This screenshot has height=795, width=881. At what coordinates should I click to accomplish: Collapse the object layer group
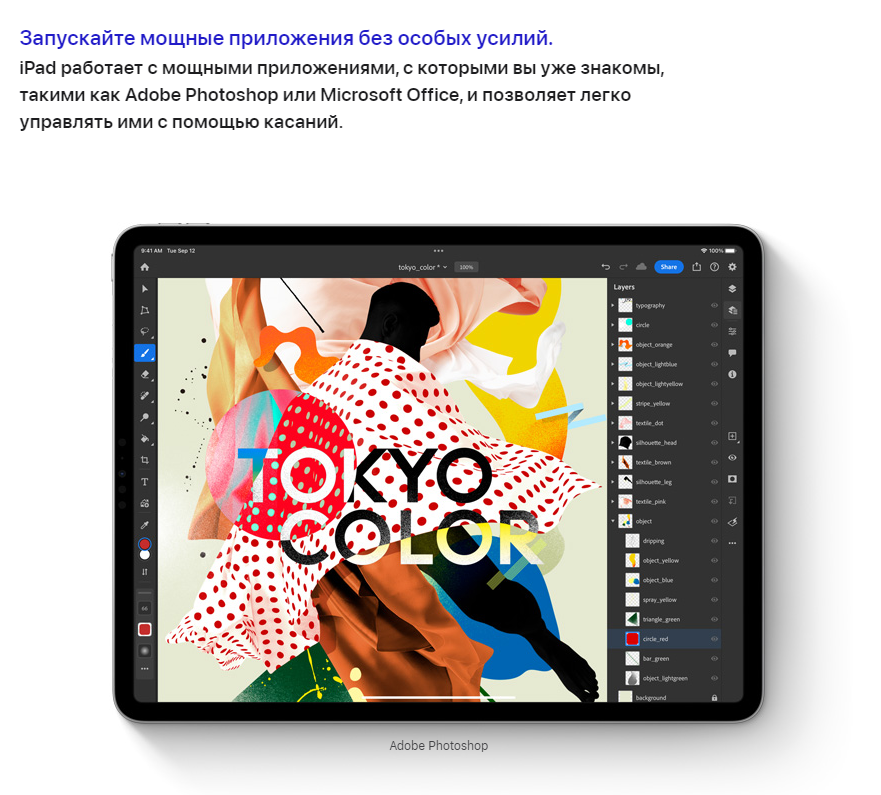pos(613,521)
